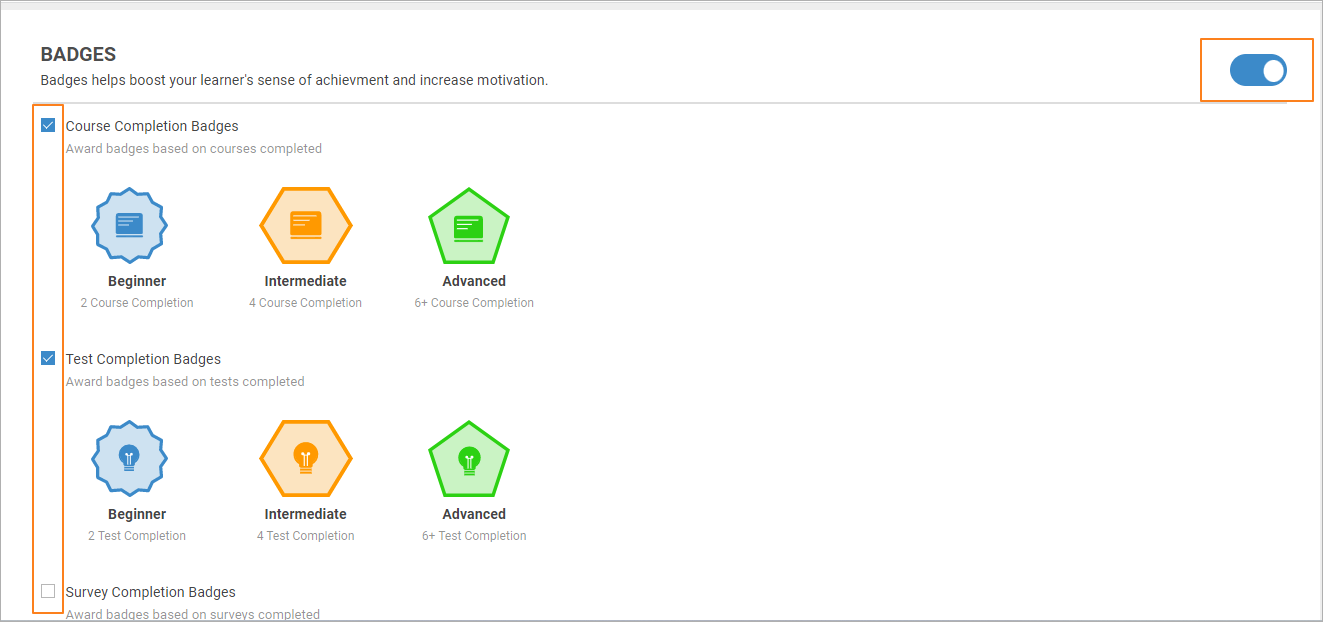Click the Test Completion Badges label
Screen dimensions: 1325x623
click(143, 359)
